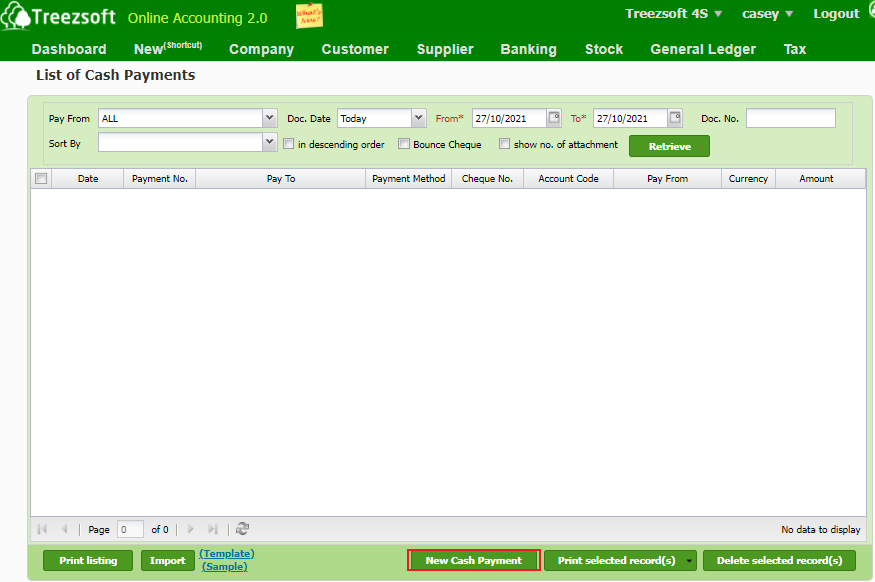
Task: Open the Supplier menu
Action: pos(445,49)
